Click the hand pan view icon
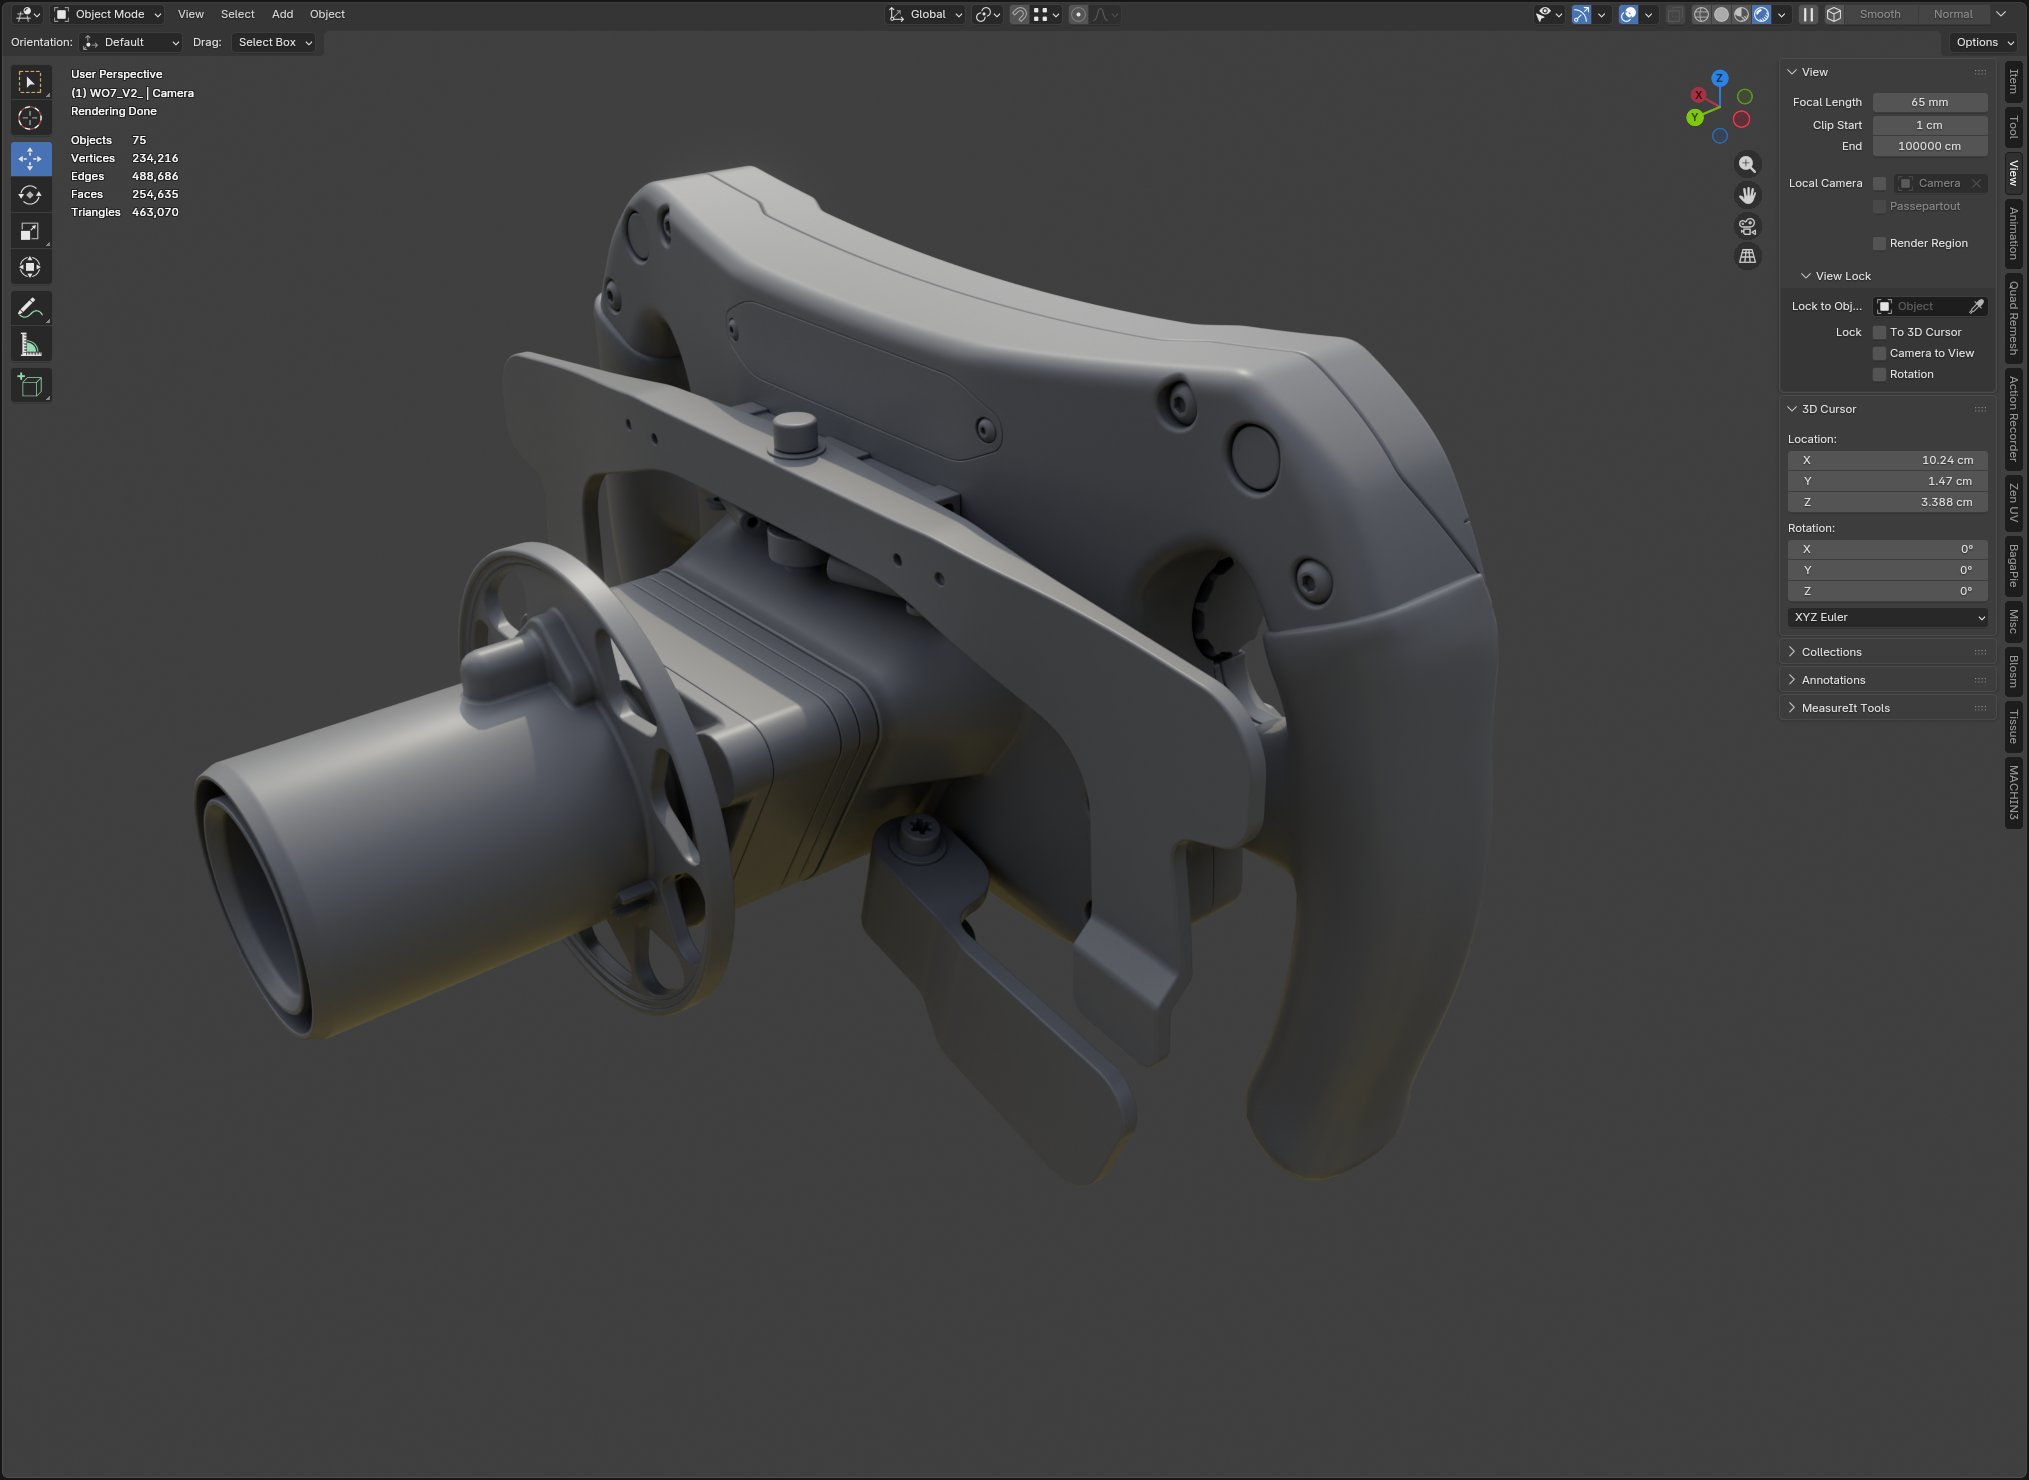Image resolution: width=2029 pixels, height=1480 pixels. [x=1747, y=195]
